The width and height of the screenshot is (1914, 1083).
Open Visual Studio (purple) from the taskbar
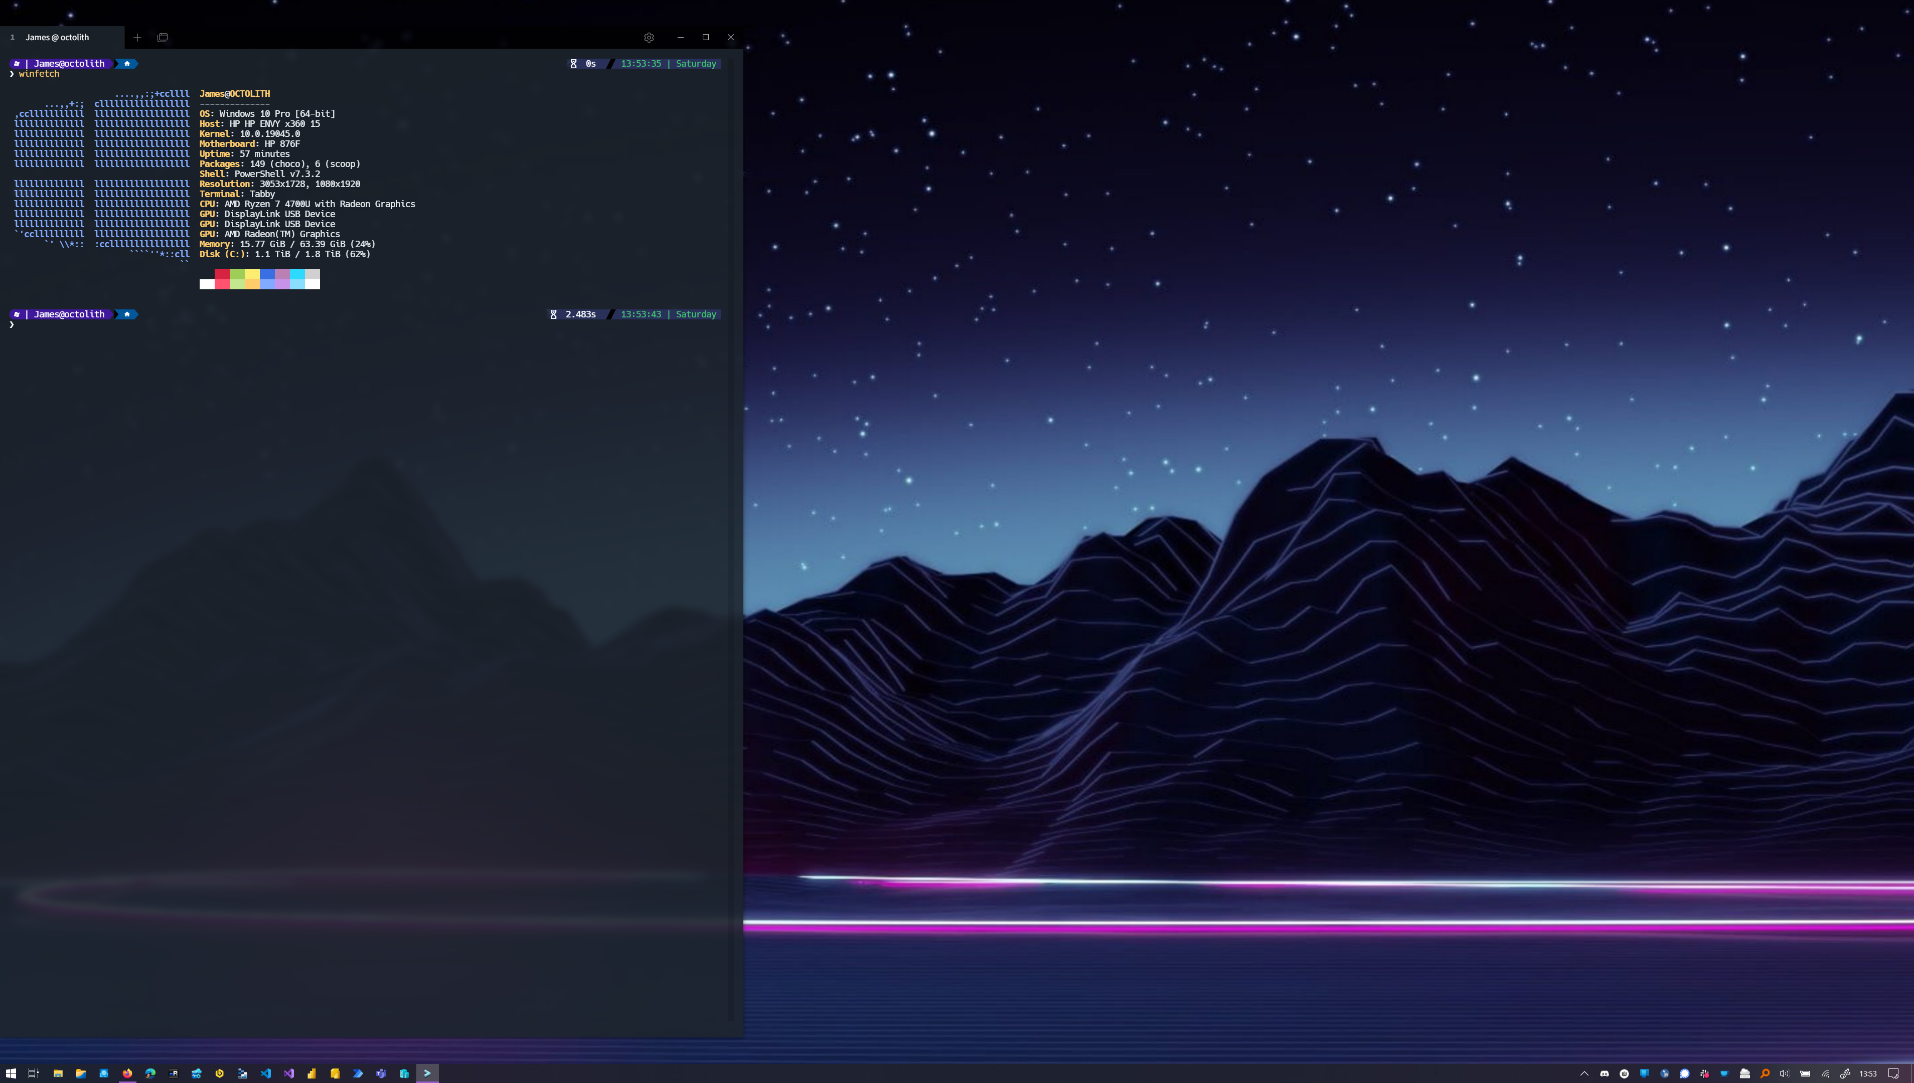click(x=289, y=1073)
